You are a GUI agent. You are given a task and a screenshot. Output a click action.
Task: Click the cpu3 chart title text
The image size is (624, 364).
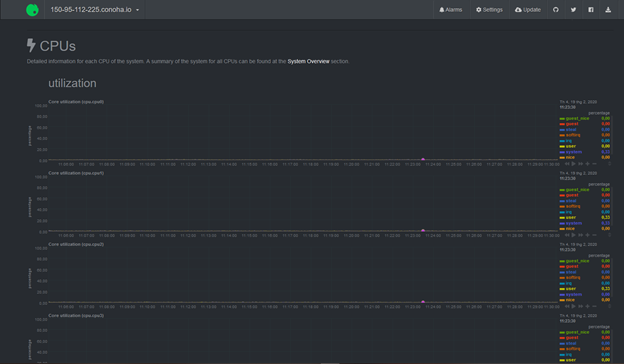76,315
